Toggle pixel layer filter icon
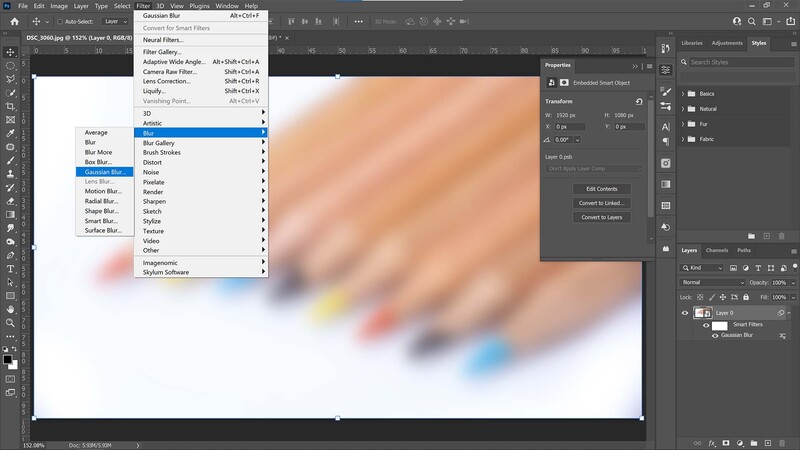Viewport: 800px width, 450px height. click(733, 268)
